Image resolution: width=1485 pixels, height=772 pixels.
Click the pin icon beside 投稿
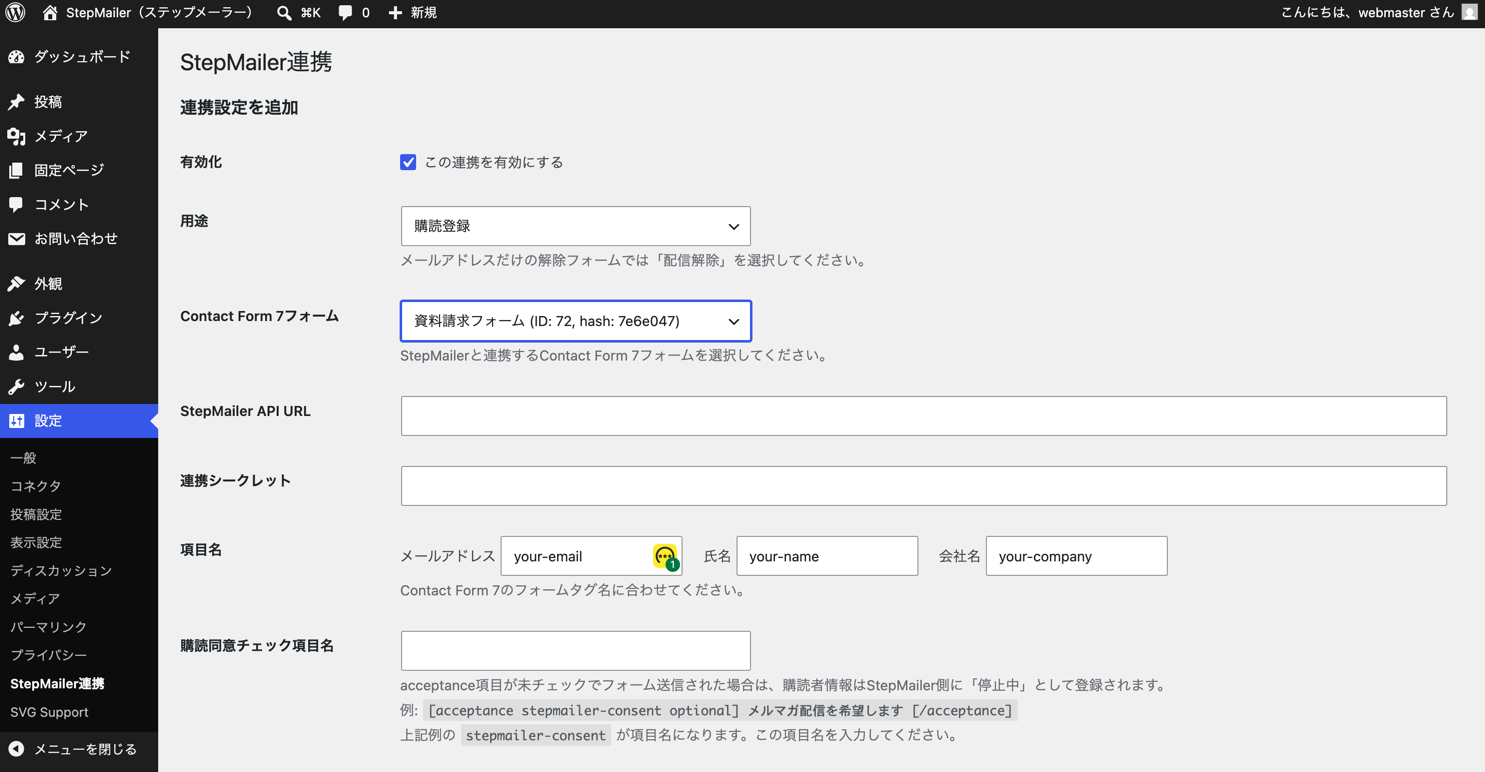coord(16,102)
